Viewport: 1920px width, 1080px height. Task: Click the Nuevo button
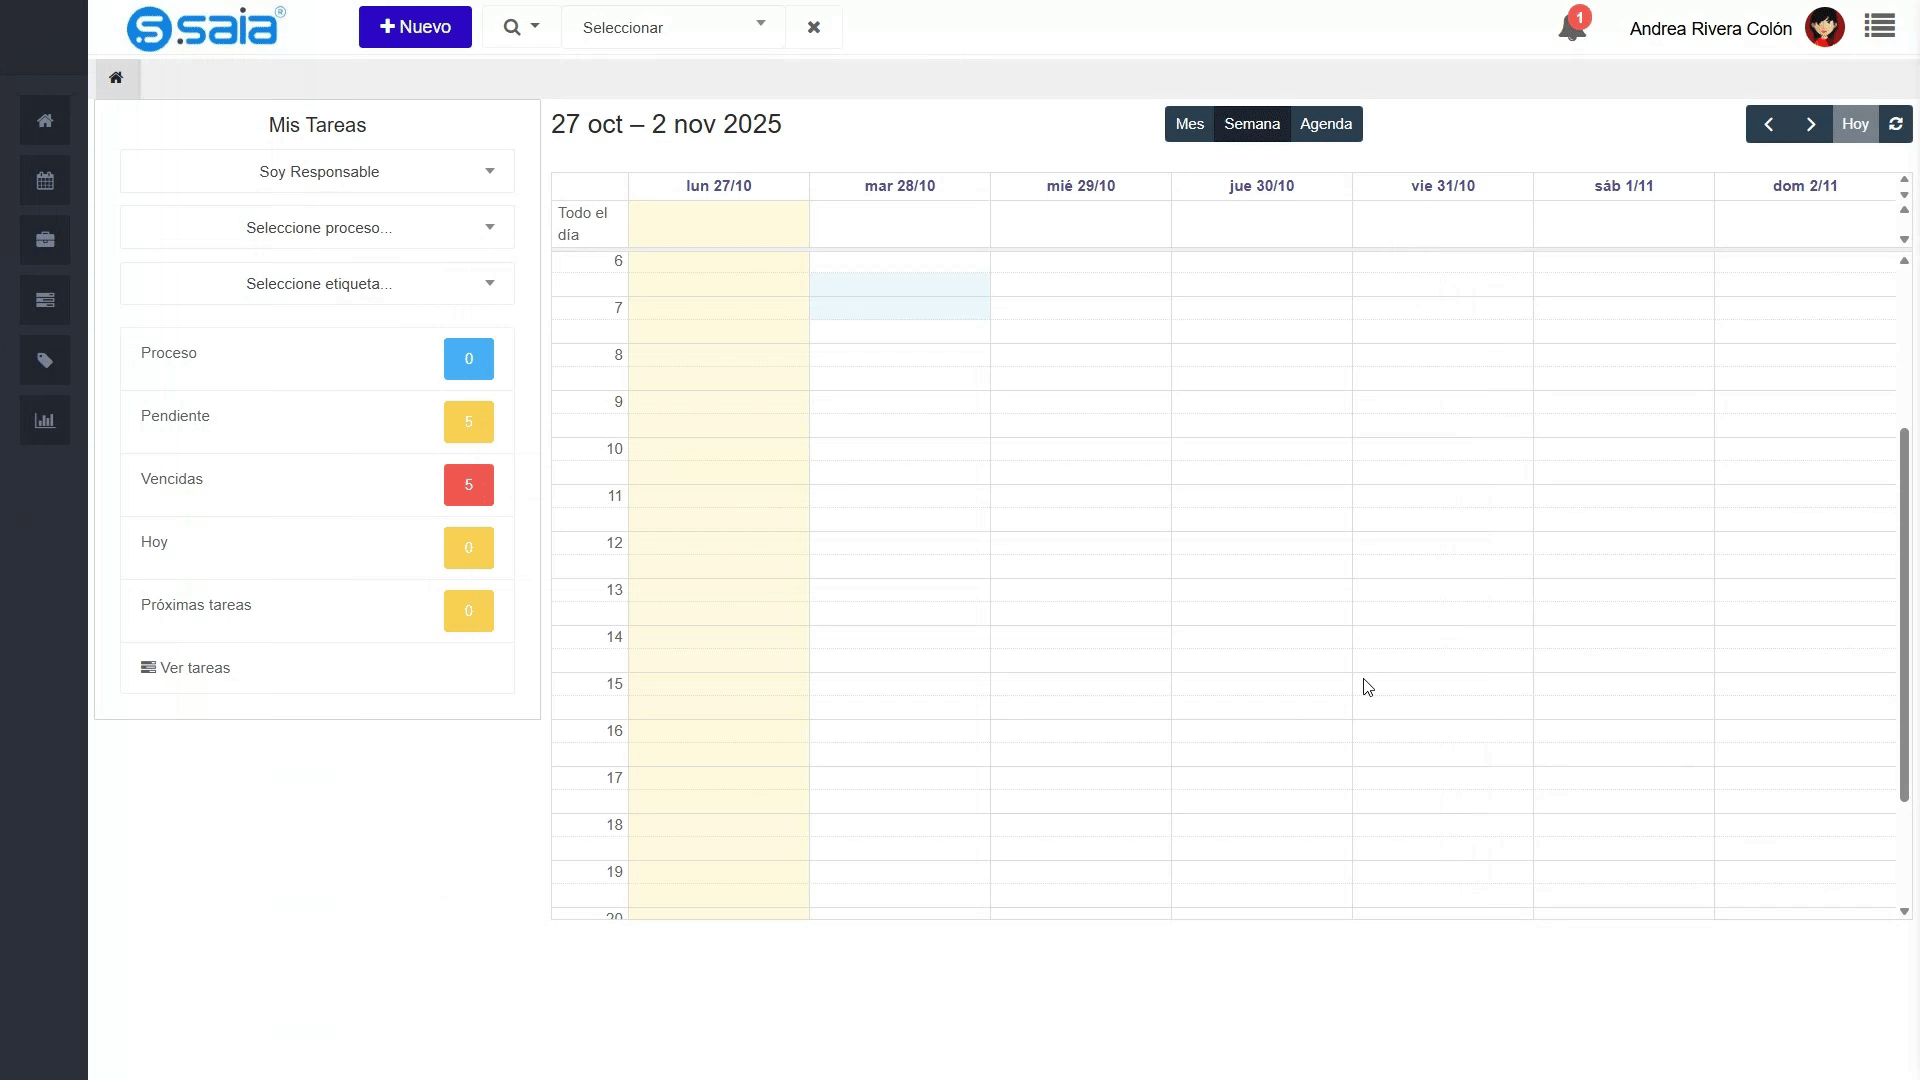coord(415,27)
